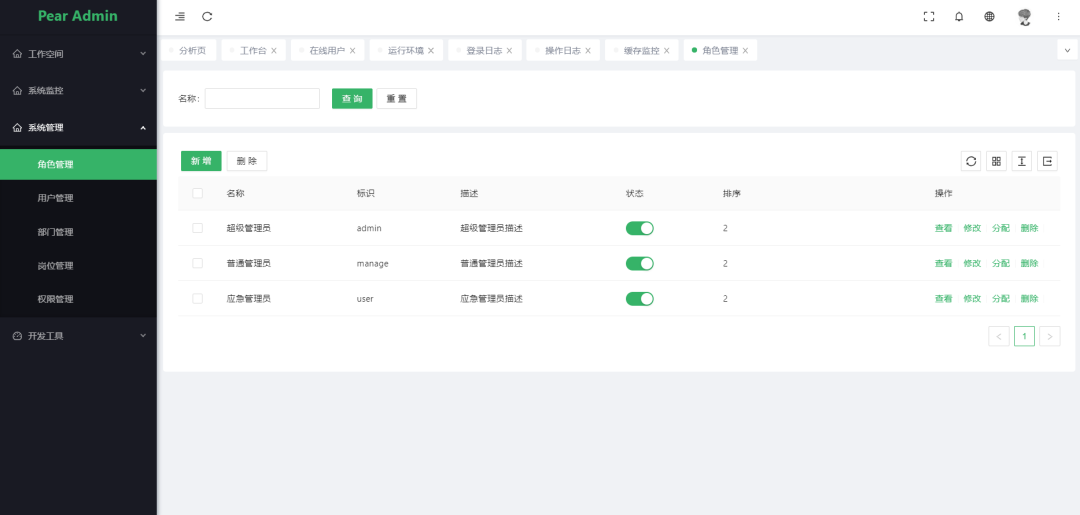Tick the select-all checkbox in table header

click(198, 193)
